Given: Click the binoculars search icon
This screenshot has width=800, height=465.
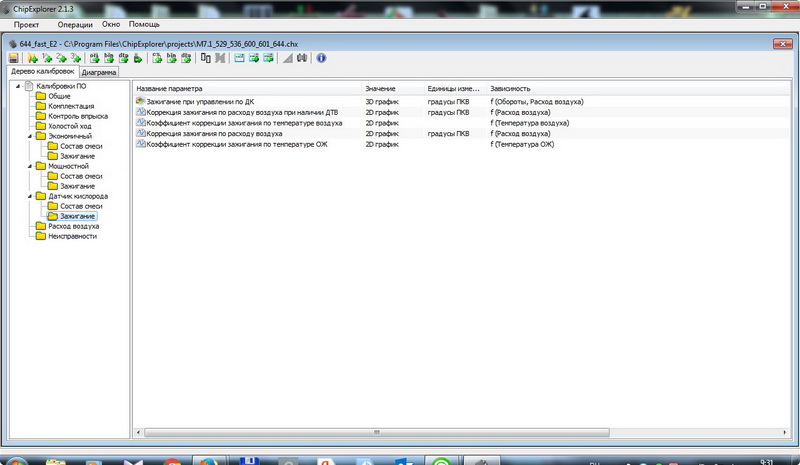Looking at the screenshot, I should coord(302,58).
